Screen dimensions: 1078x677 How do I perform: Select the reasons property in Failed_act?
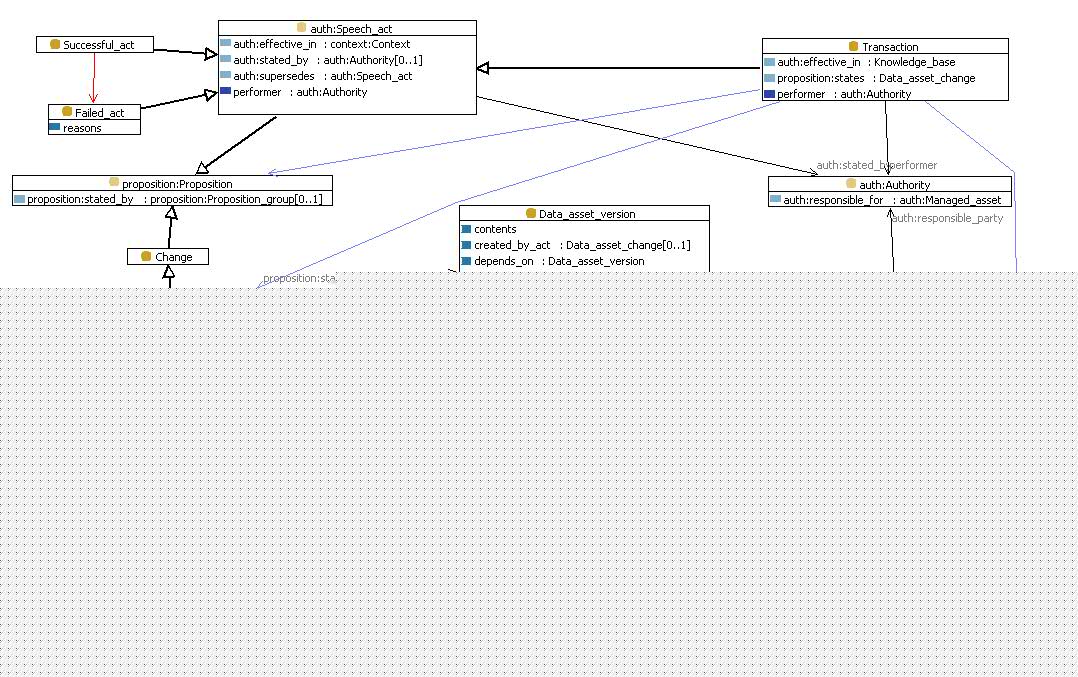point(82,128)
